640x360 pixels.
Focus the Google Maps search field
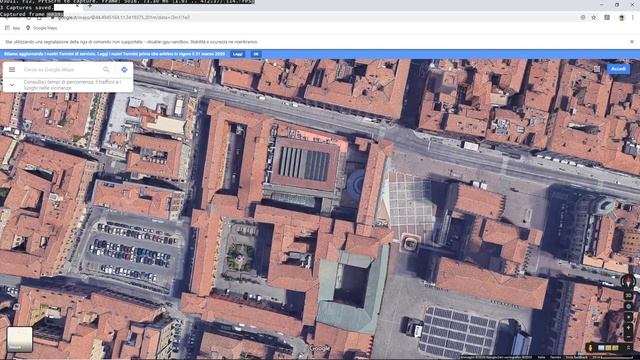[61, 70]
